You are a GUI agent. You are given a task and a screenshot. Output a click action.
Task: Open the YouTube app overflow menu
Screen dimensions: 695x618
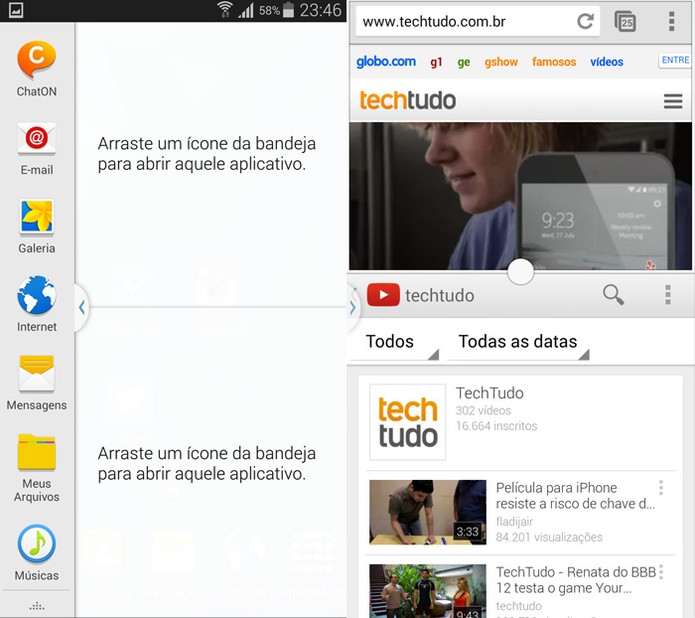tap(668, 295)
